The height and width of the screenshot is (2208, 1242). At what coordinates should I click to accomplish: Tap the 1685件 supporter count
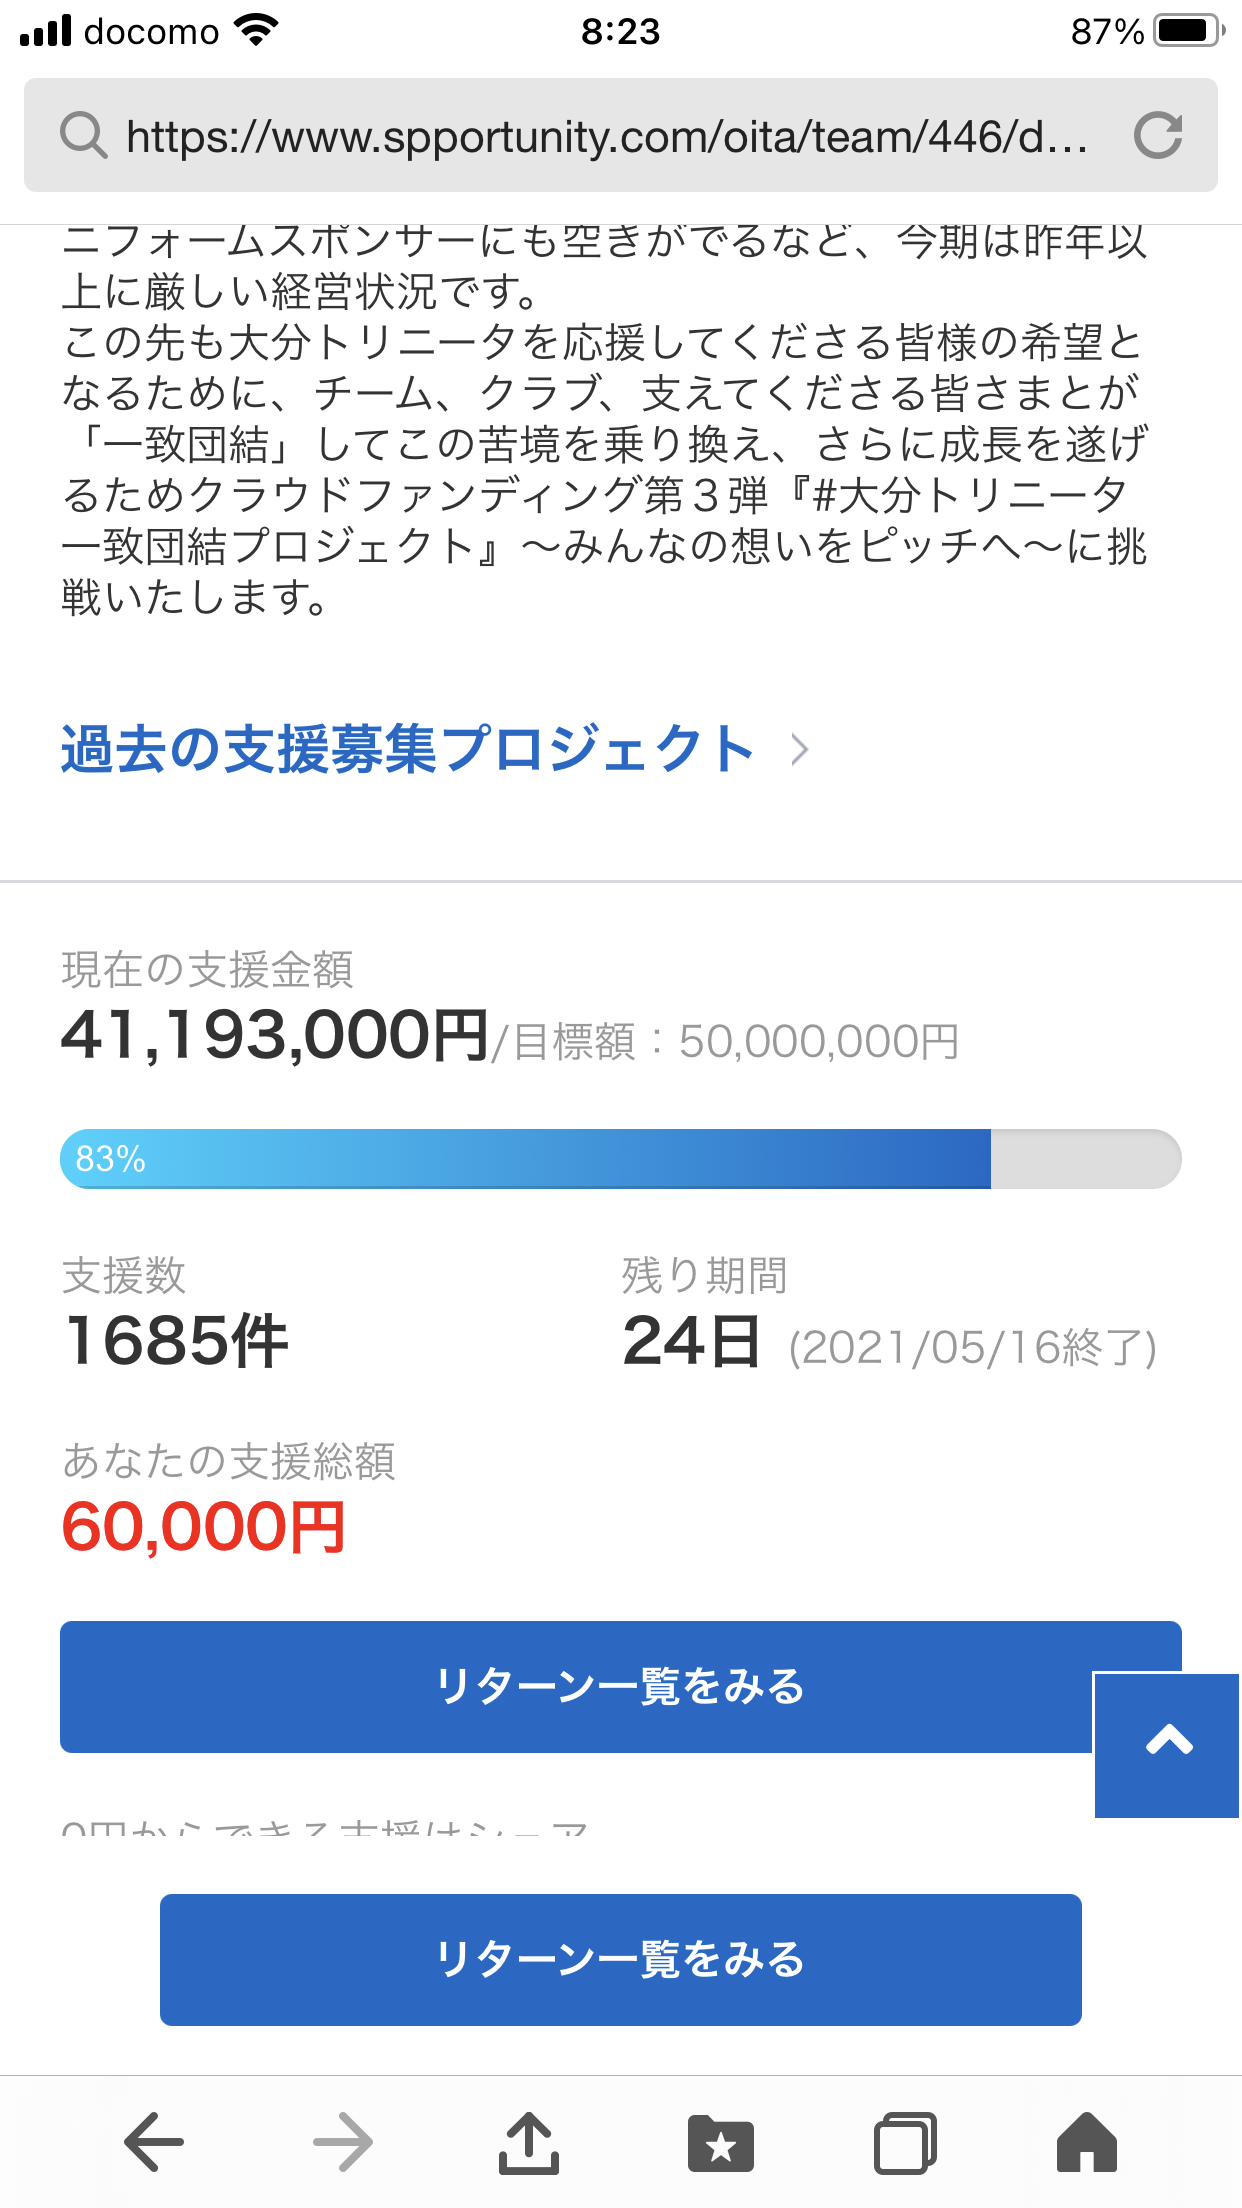tap(177, 1340)
